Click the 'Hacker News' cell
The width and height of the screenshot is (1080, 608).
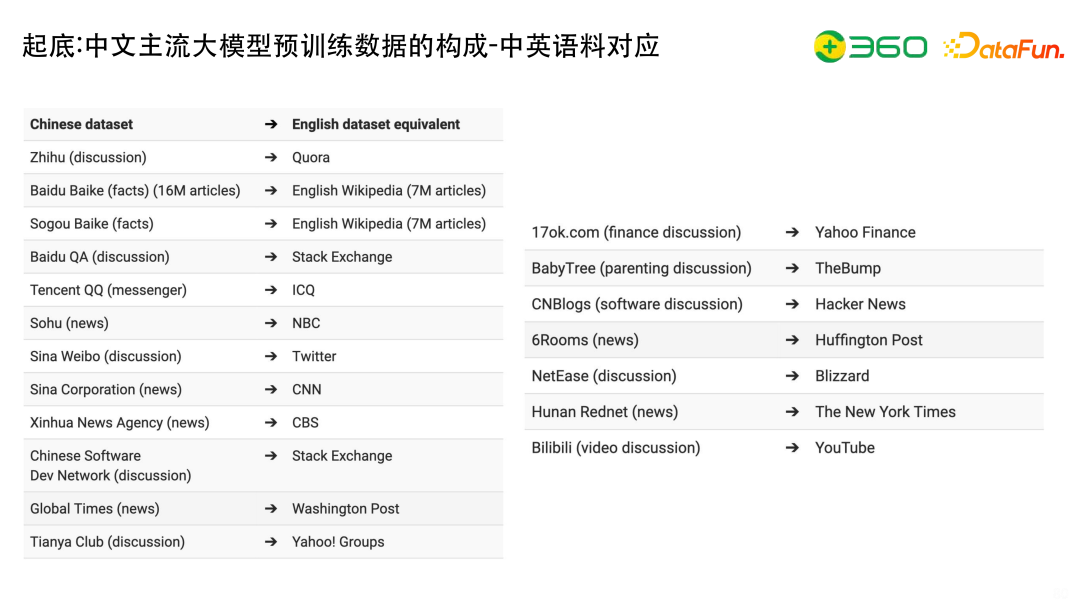point(860,304)
